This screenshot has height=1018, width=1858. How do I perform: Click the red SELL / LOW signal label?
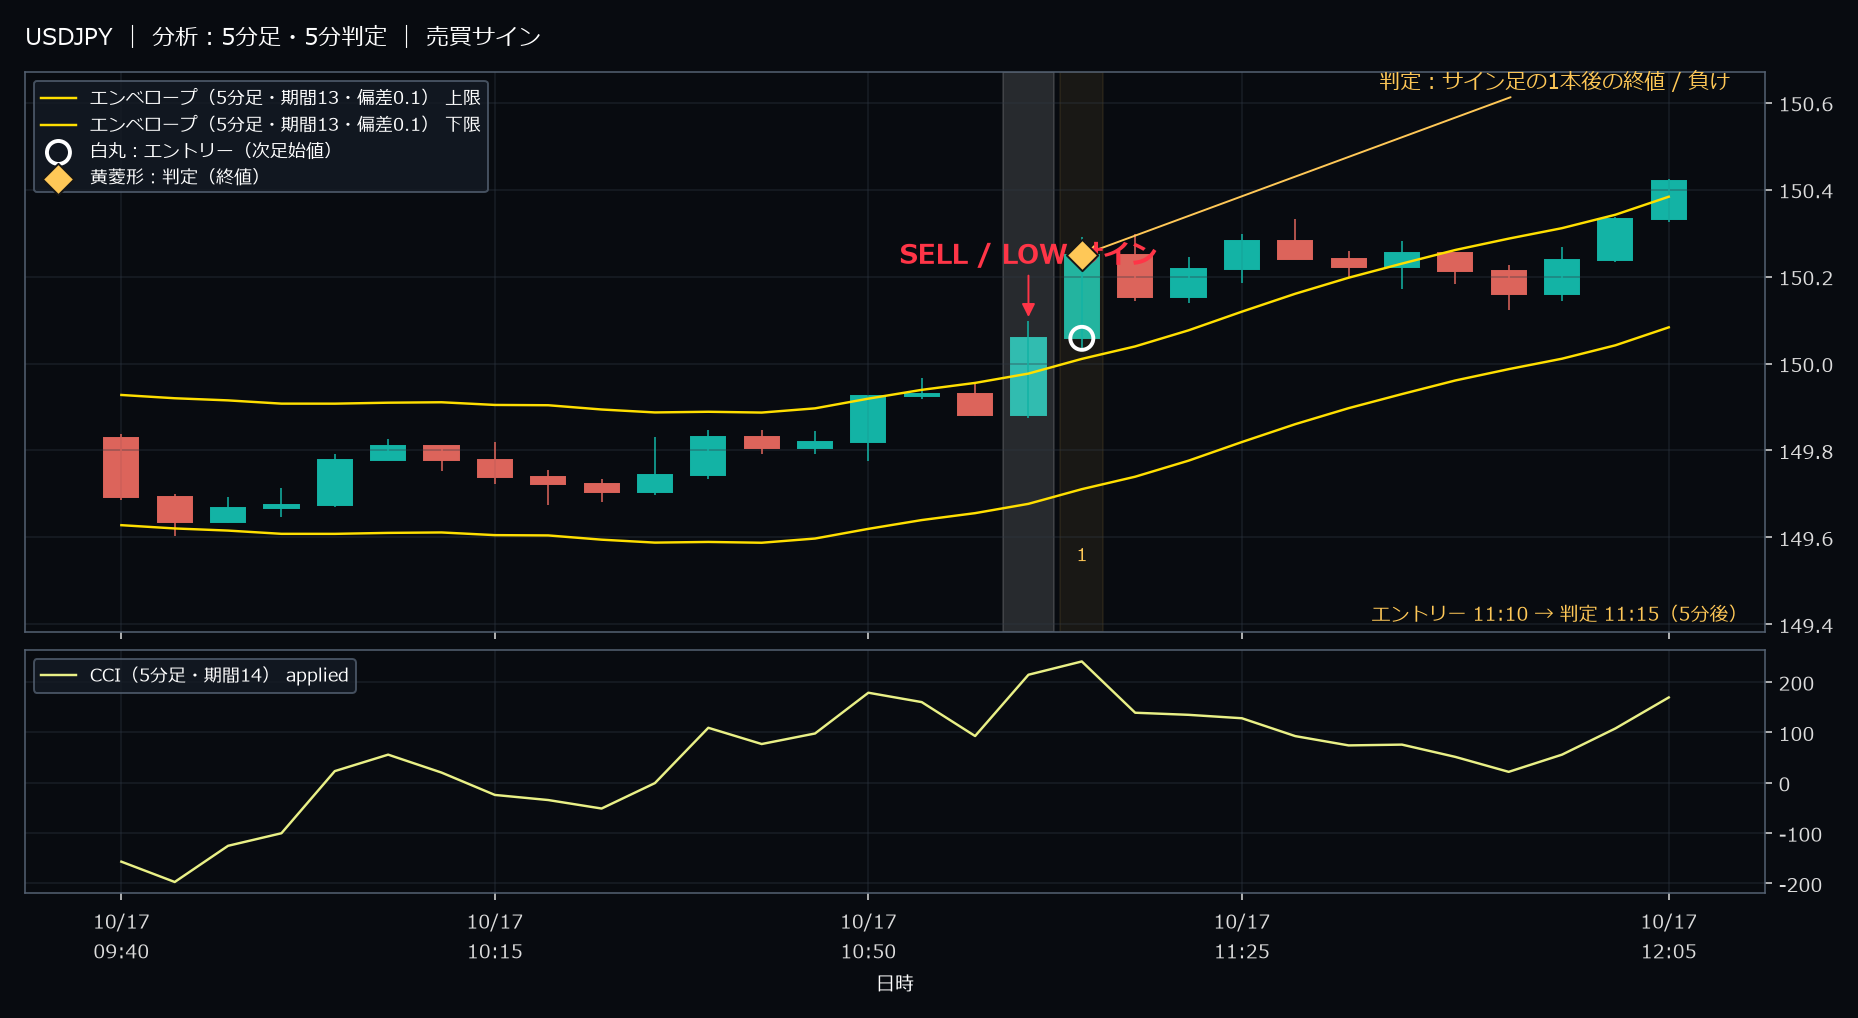pos(1028,254)
